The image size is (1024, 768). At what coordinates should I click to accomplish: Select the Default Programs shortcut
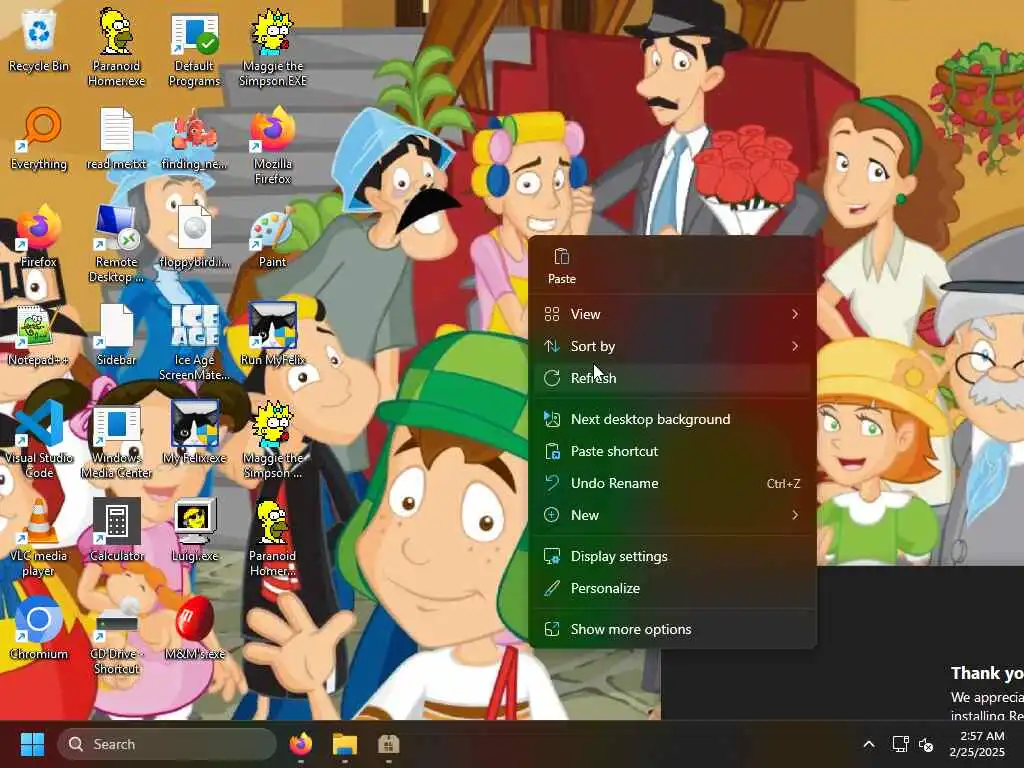point(195,49)
